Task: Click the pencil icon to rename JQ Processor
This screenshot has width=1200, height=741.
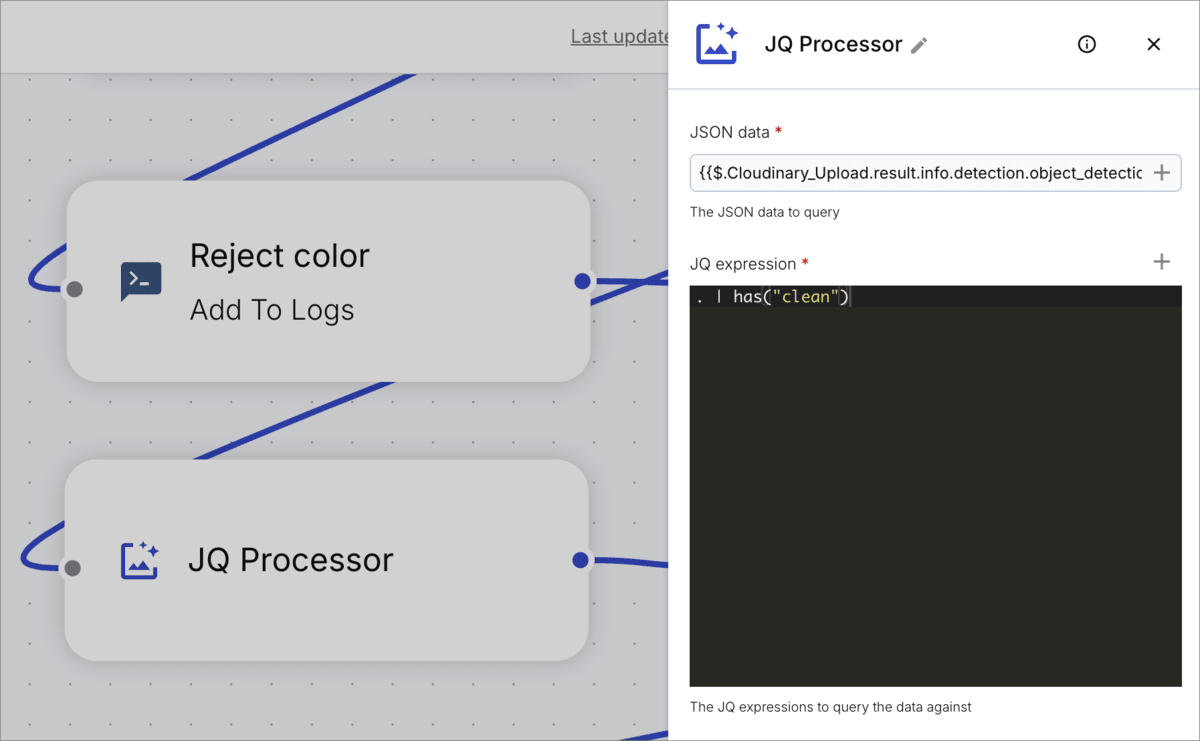Action: click(919, 45)
